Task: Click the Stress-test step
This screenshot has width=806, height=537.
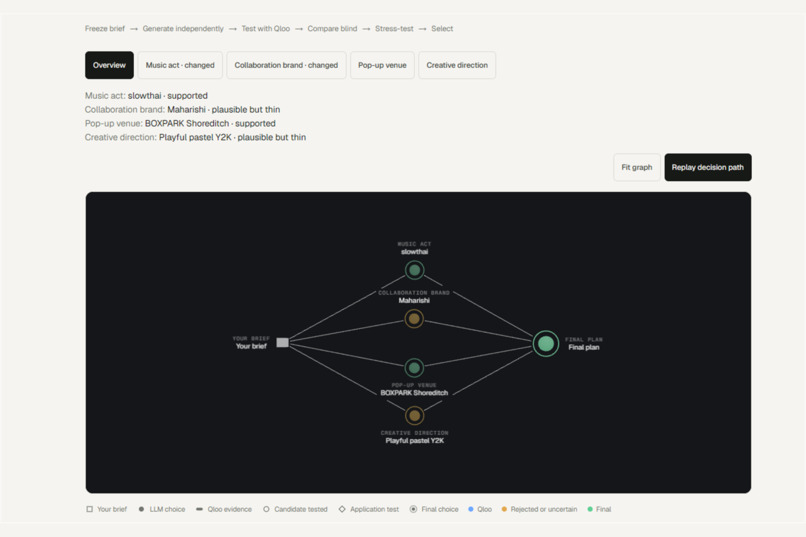Action: click(394, 29)
